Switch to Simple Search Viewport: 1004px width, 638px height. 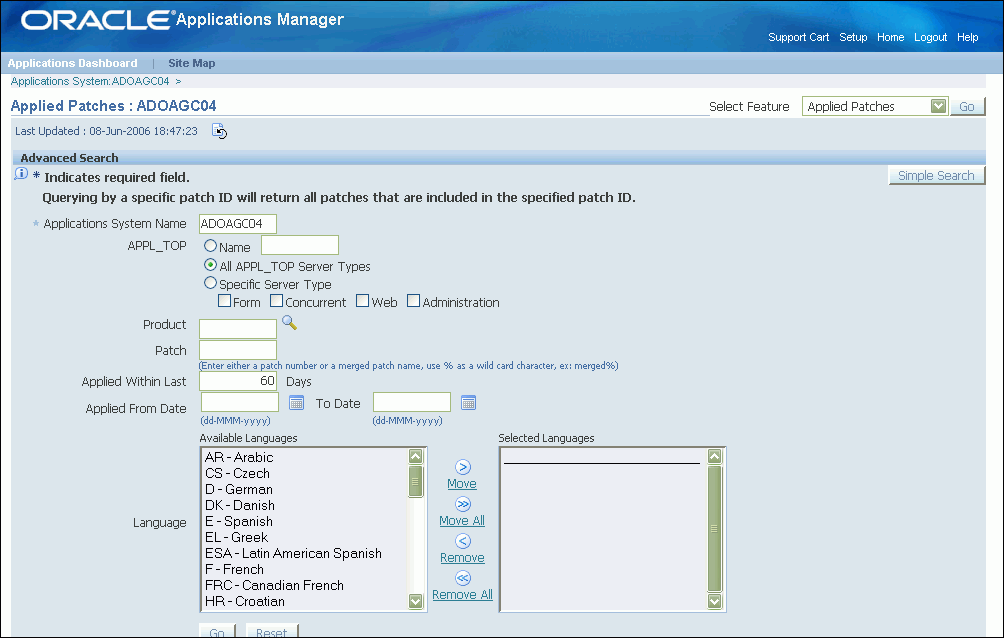pos(936,176)
